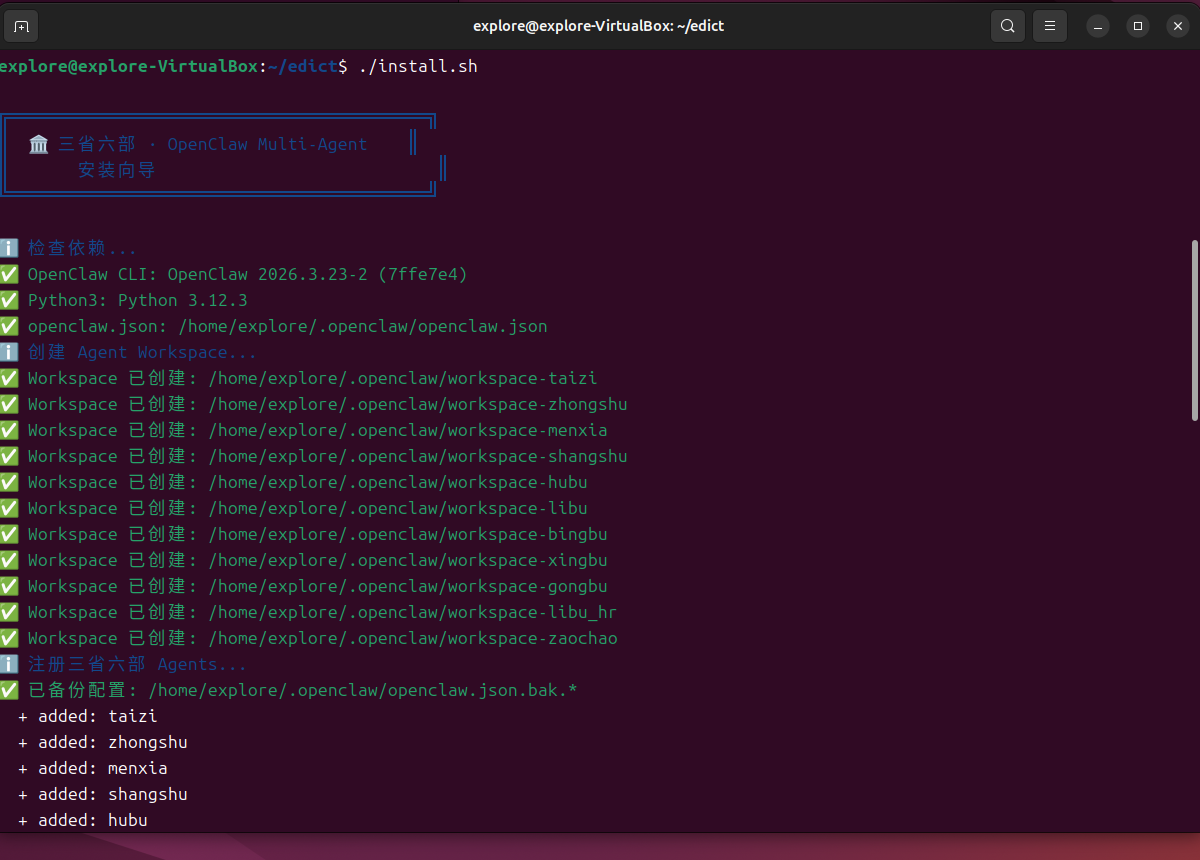The width and height of the screenshot is (1200, 860).
Task: Click the info icon beside 注册三省六部
Action: coord(9,664)
